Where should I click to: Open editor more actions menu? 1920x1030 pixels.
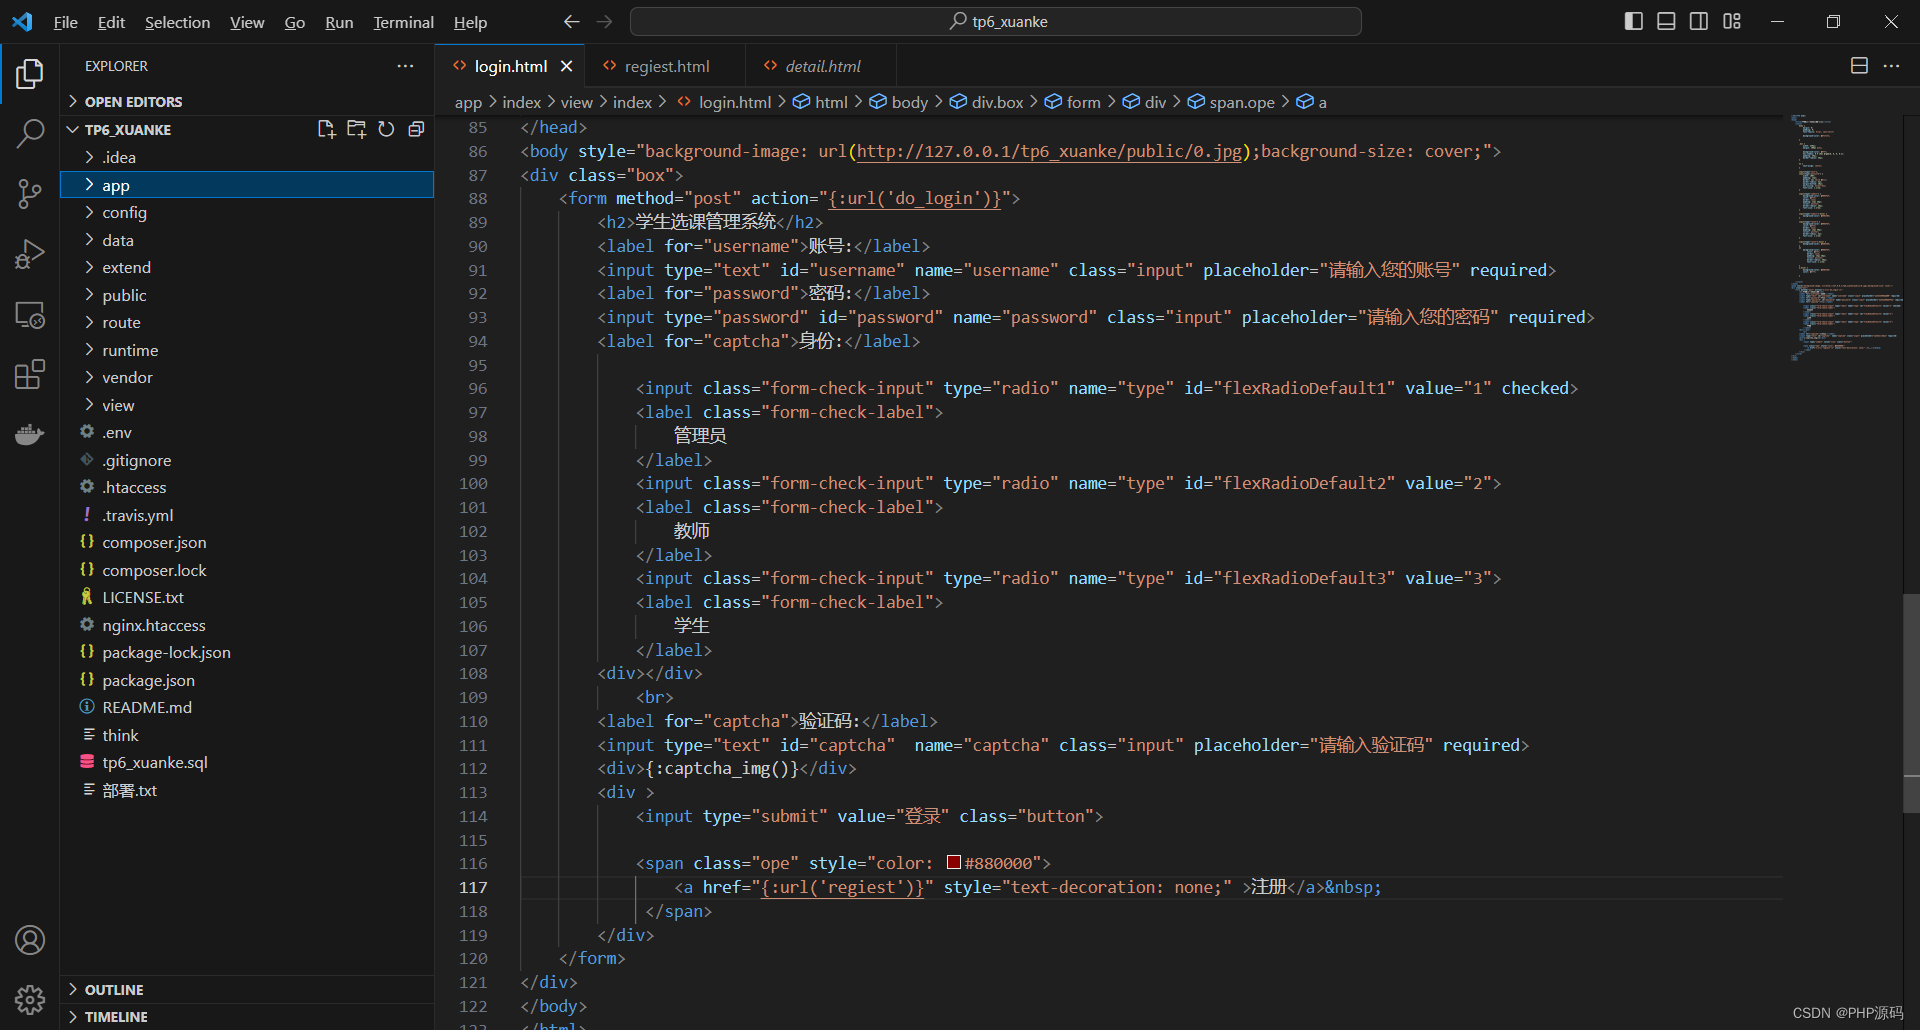pyautogui.click(x=1891, y=66)
